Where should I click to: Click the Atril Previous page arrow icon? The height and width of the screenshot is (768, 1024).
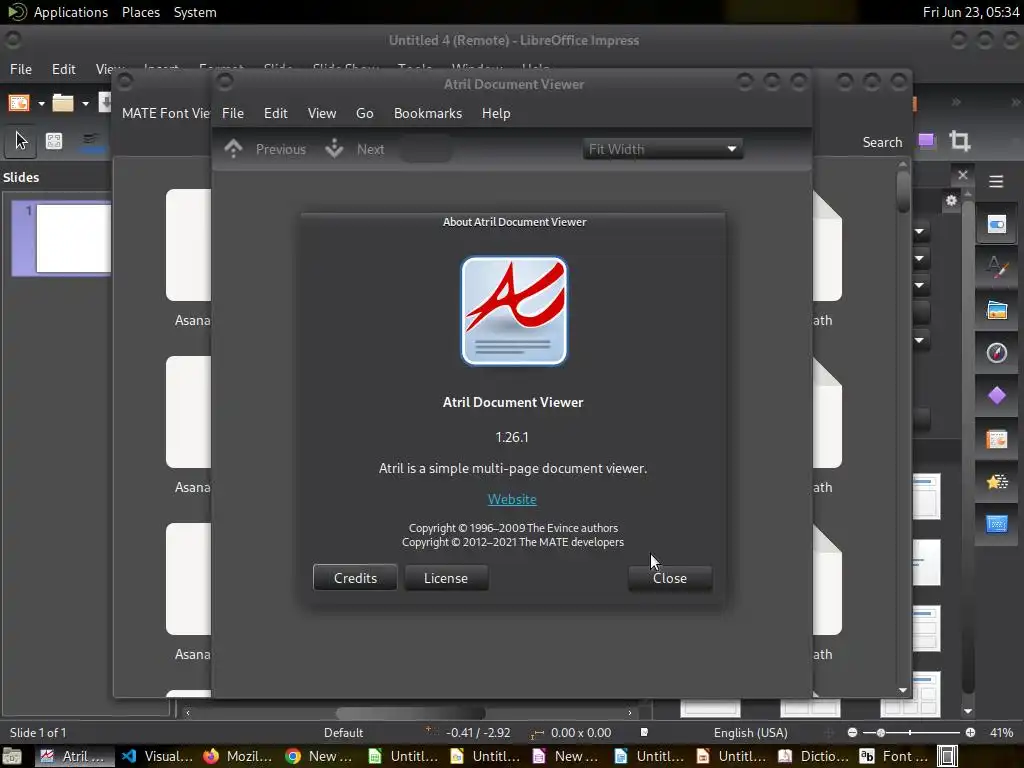tap(233, 148)
